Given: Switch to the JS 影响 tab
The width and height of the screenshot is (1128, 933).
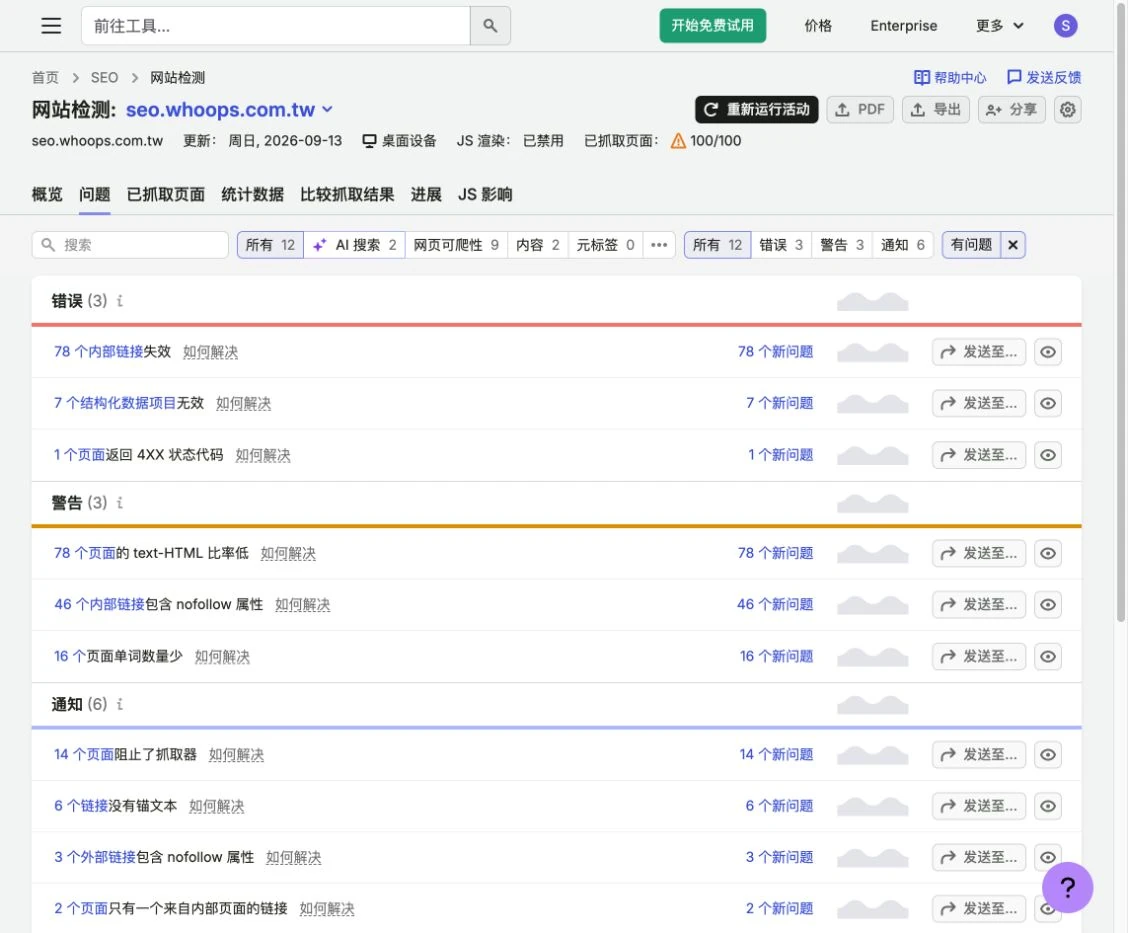Looking at the screenshot, I should [485, 194].
